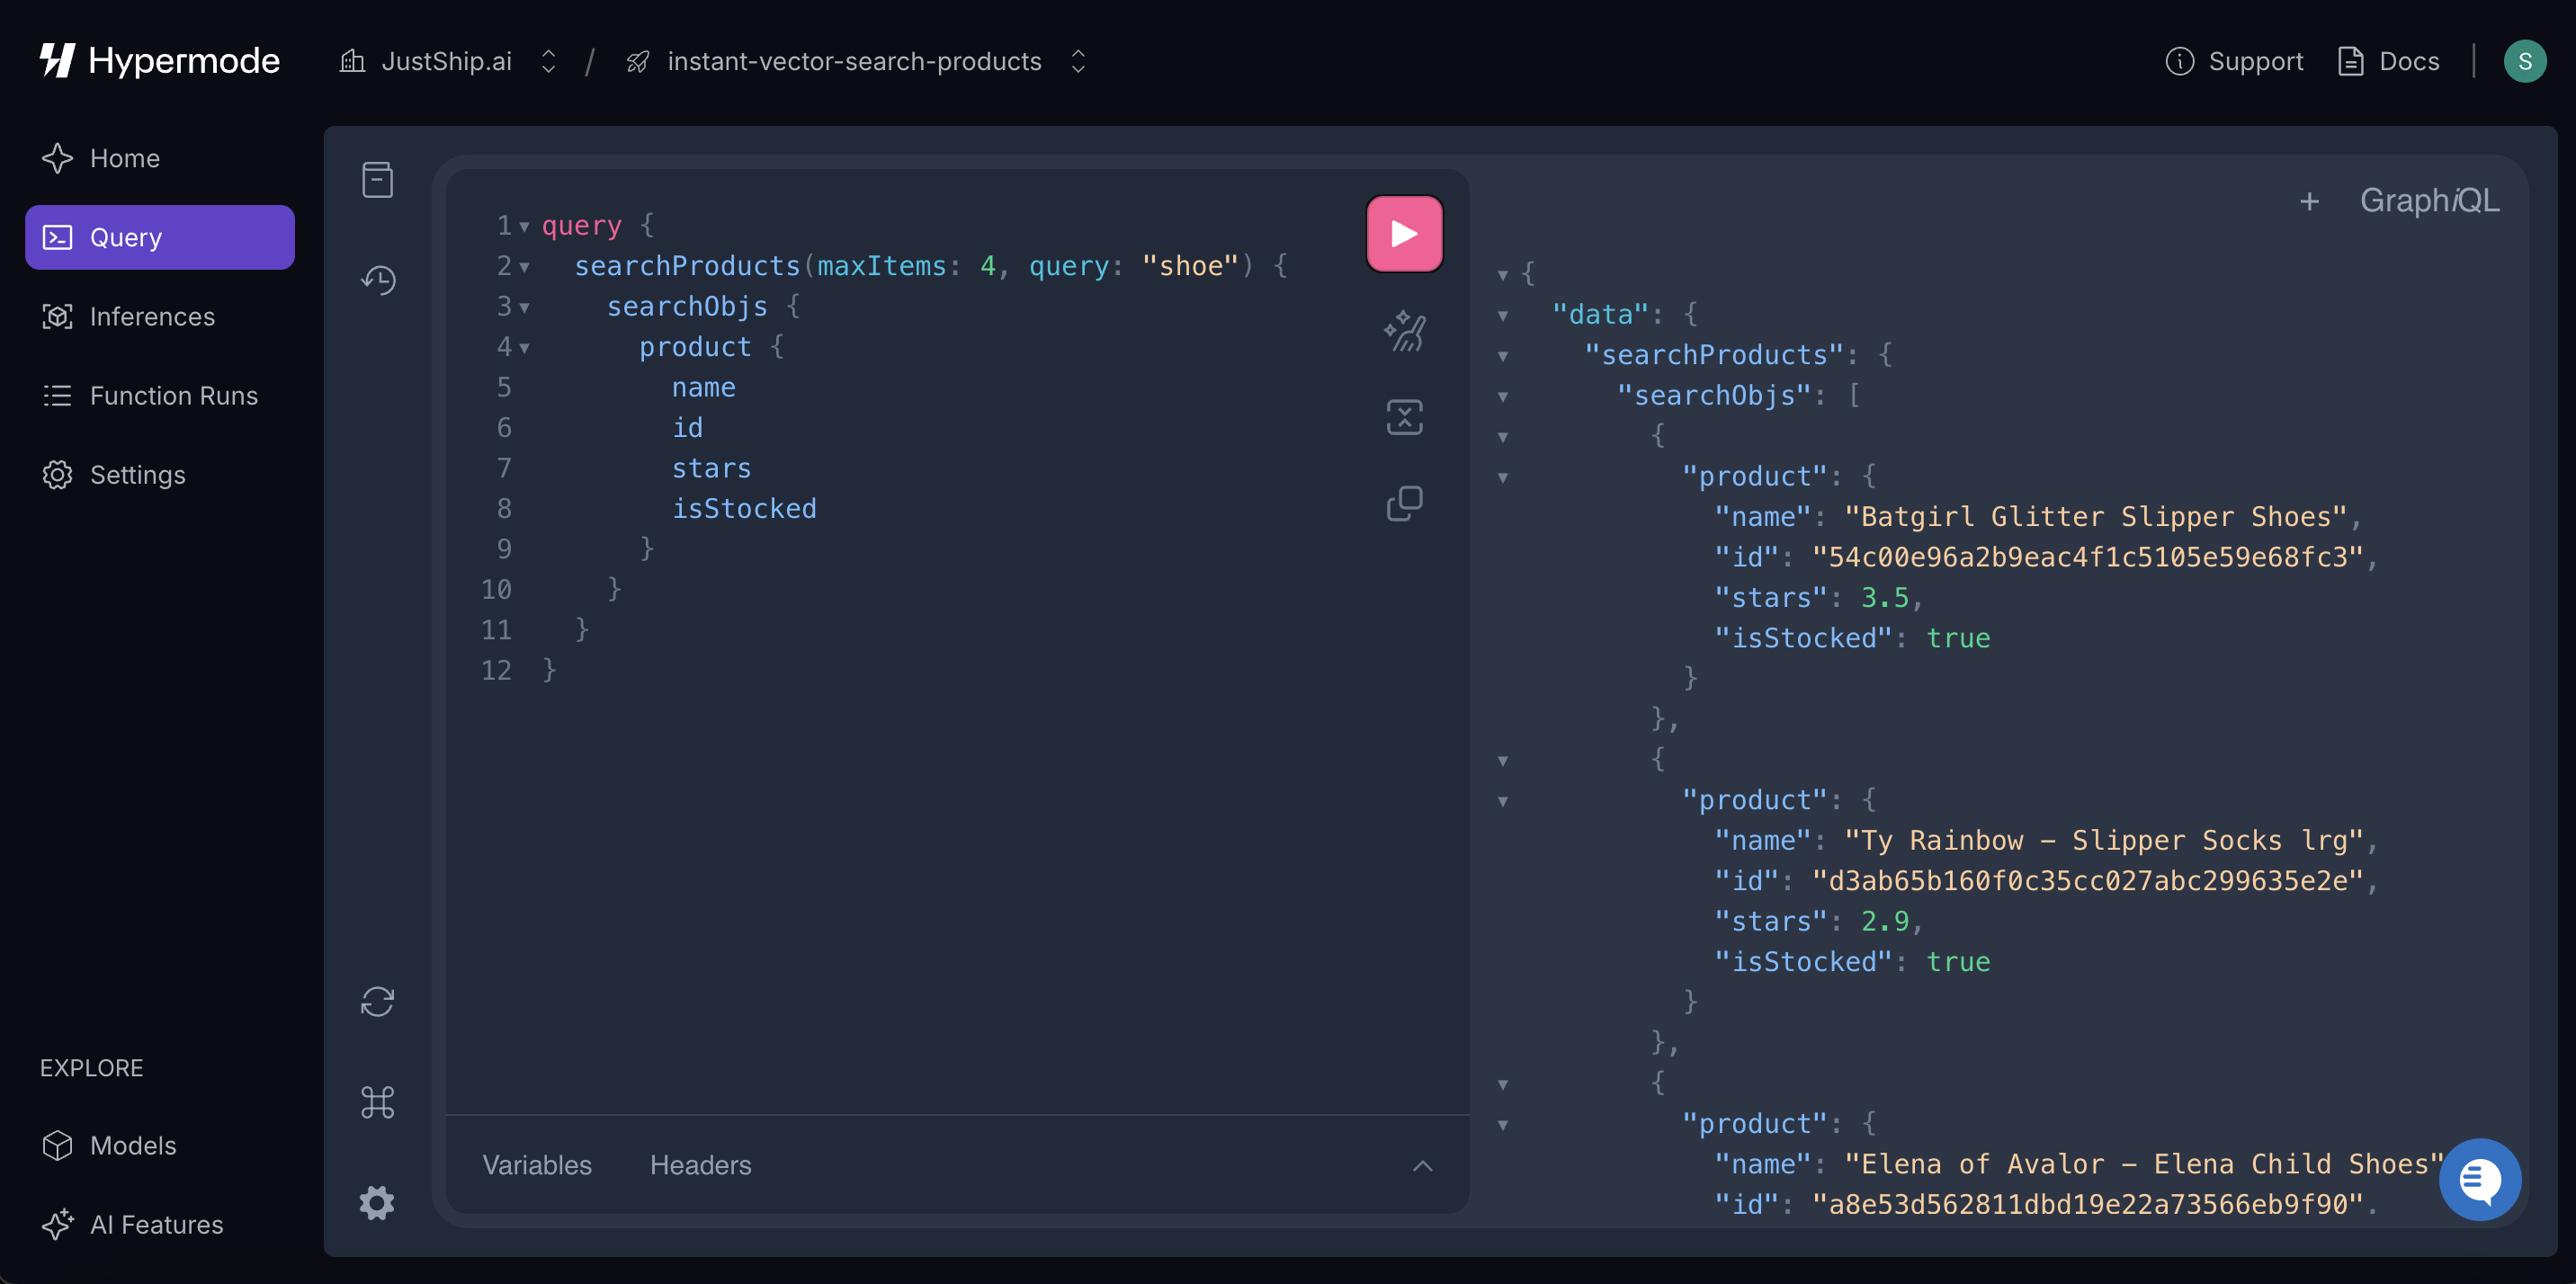The image size is (2576, 1284).
Task: Open the GraphiQL settings gear
Action: point(377,1203)
